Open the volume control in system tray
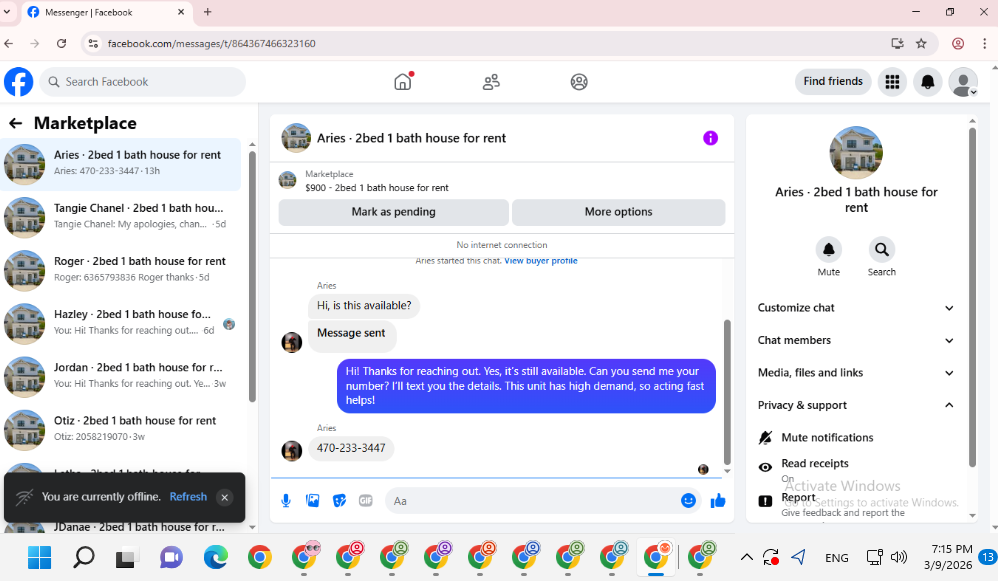Image resolution: width=998 pixels, height=581 pixels. pos(899,557)
